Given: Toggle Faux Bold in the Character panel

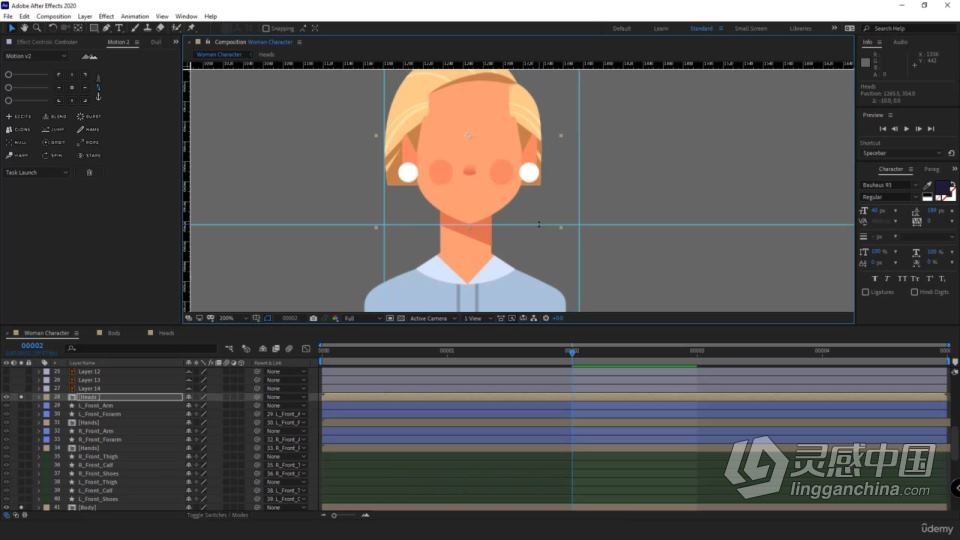Looking at the screenshot, I should pyautogui.click(x=874, y=279).
